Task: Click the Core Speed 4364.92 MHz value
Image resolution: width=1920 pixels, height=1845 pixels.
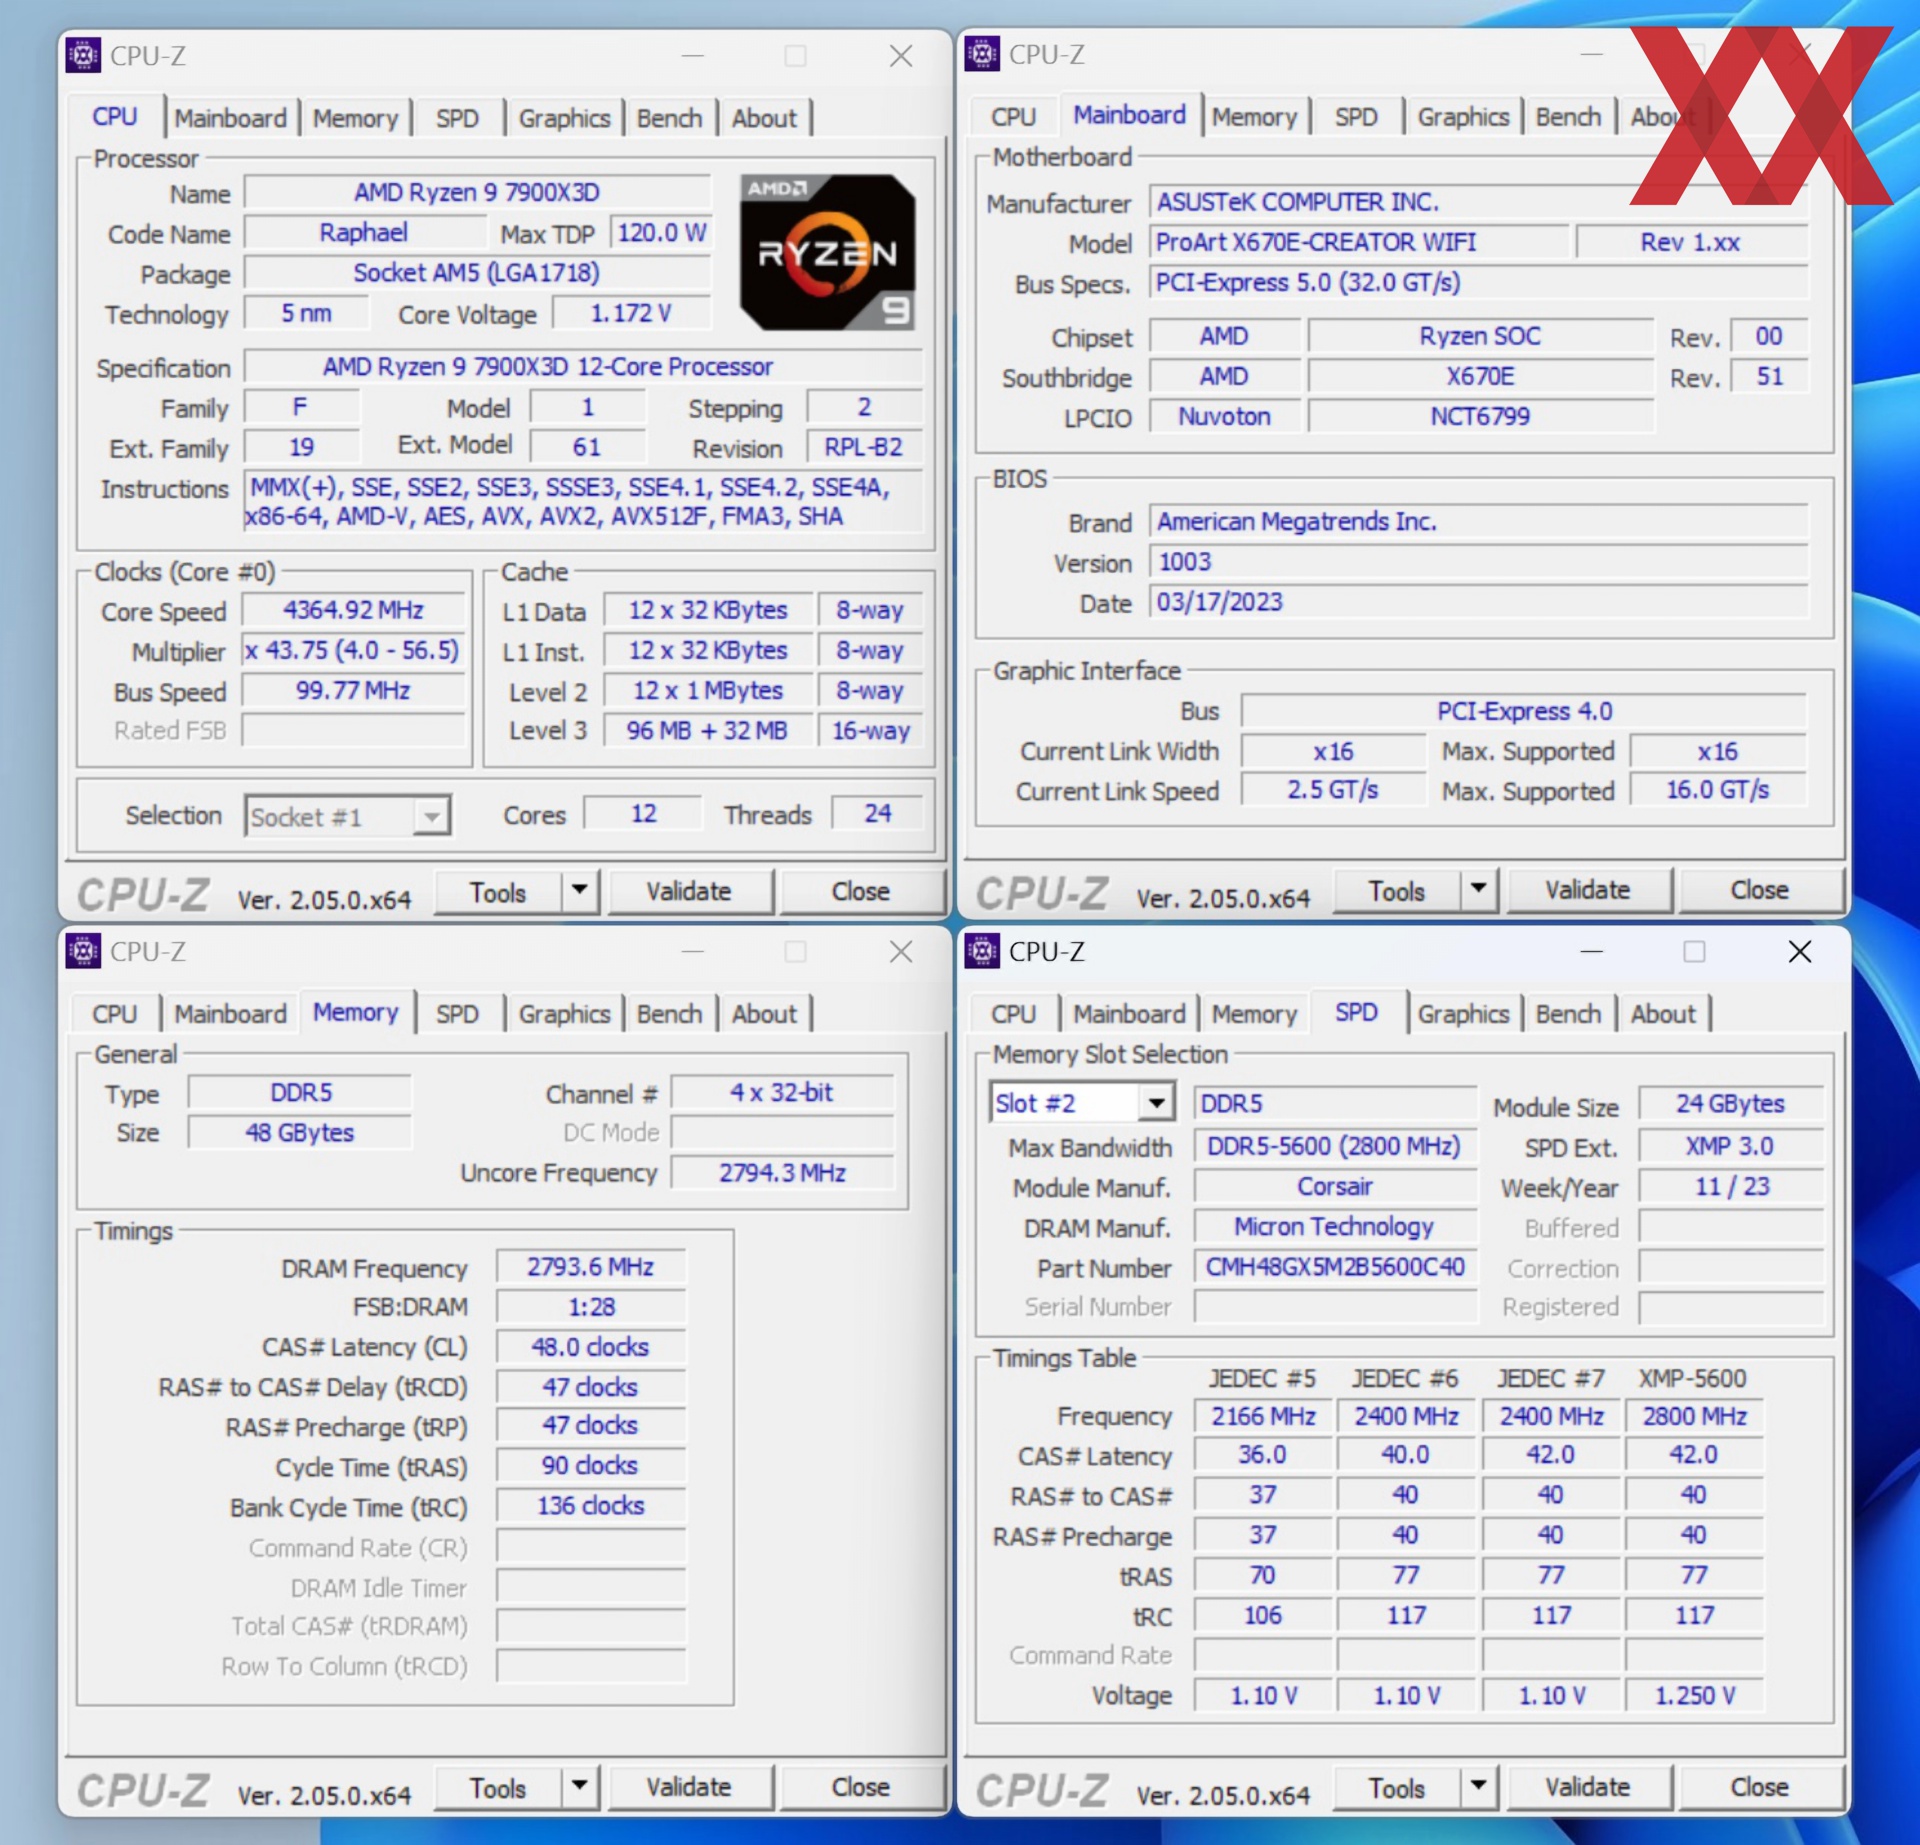Action: tap(353, 610)
